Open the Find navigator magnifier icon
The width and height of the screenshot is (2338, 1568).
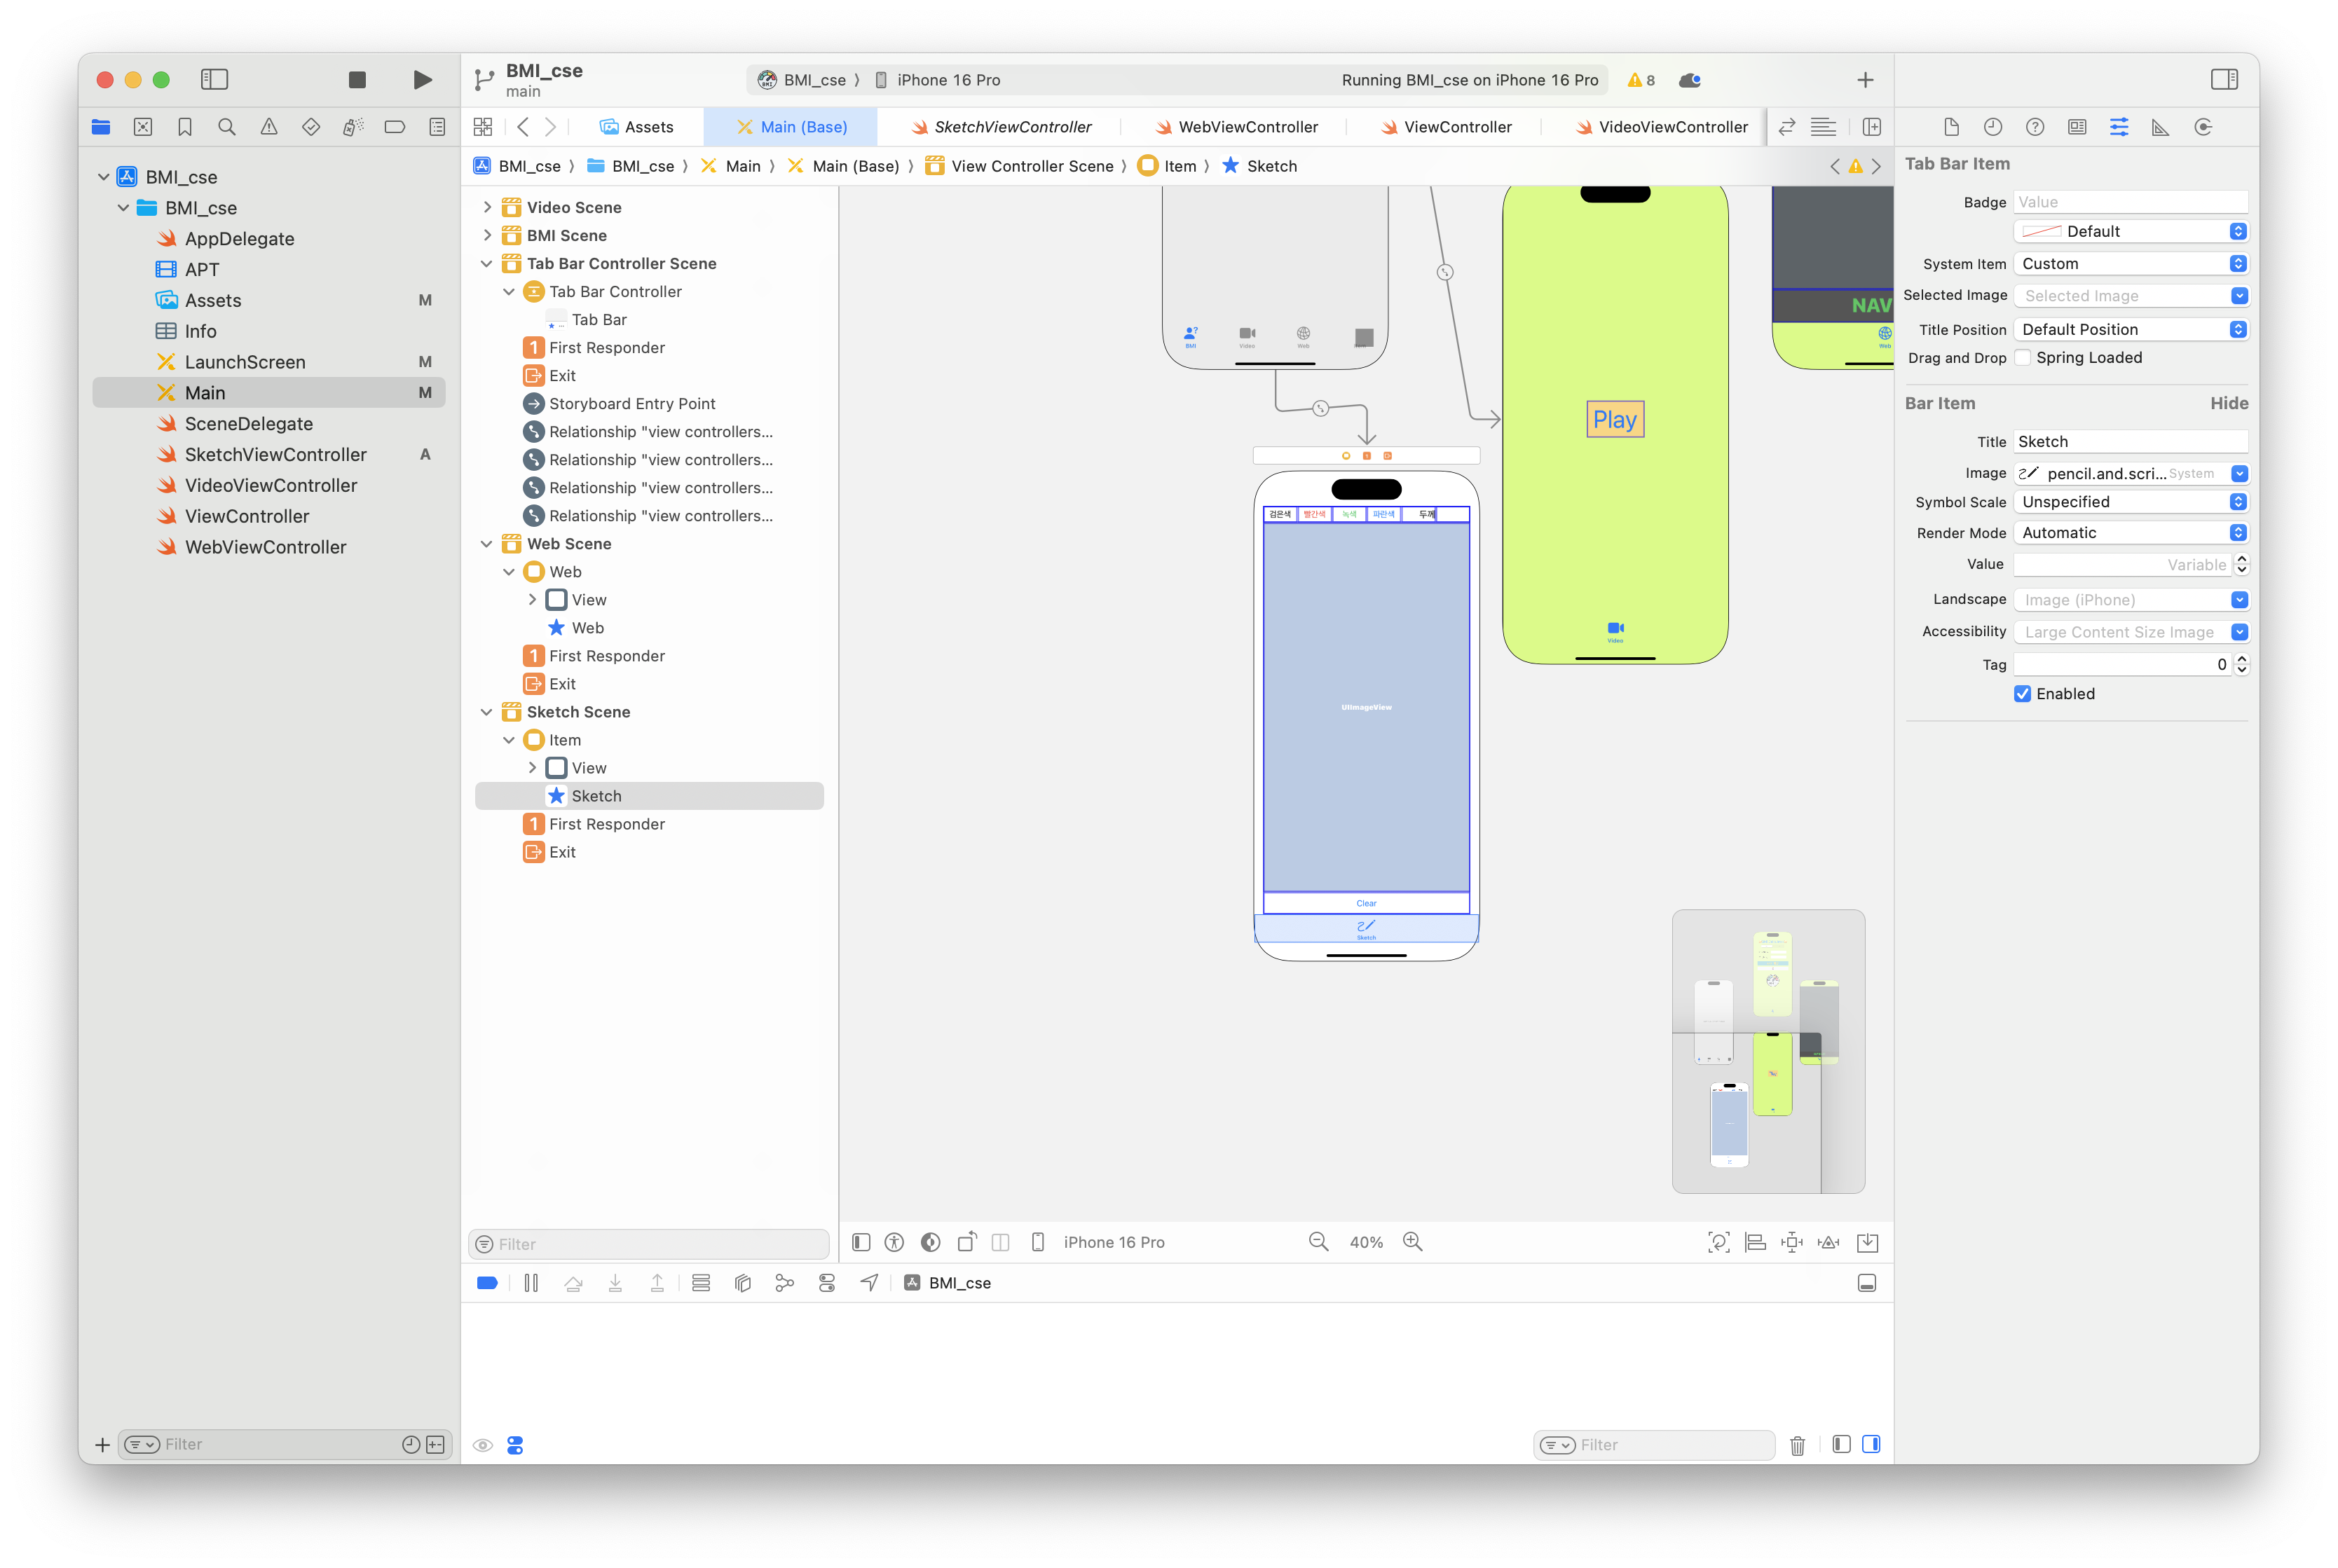click(227, 127)
